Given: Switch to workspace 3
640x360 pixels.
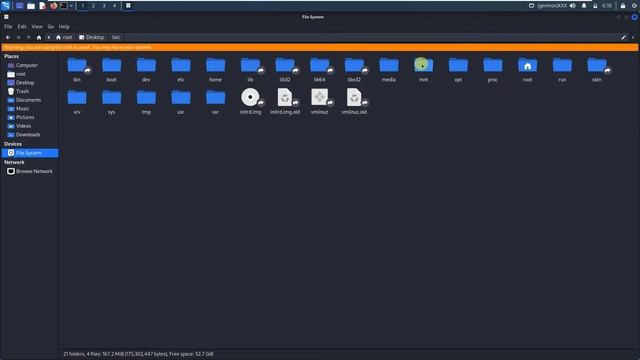Looking at the screenshot, I should 104,6.
